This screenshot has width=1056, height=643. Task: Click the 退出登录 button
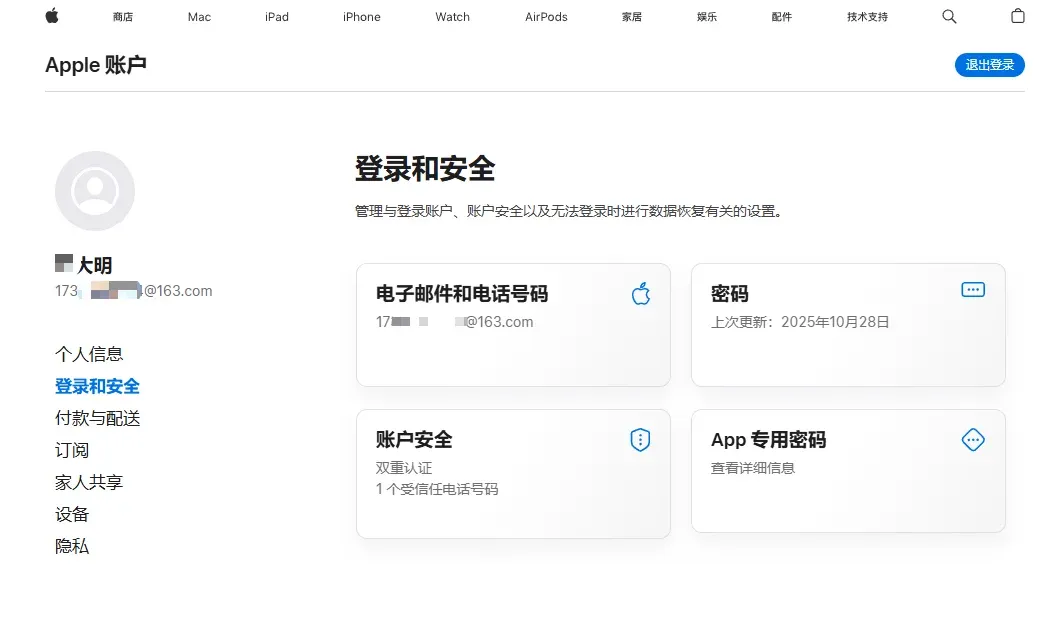989,64
